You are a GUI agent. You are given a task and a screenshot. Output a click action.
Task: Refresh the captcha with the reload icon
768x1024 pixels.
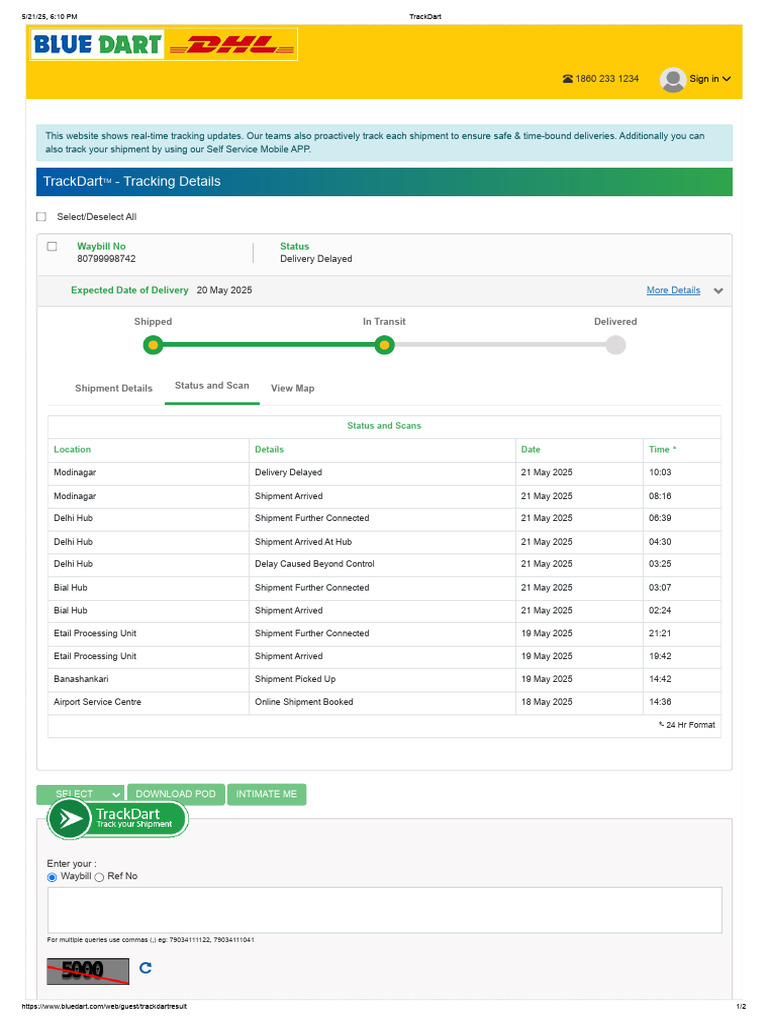(146, 968)
